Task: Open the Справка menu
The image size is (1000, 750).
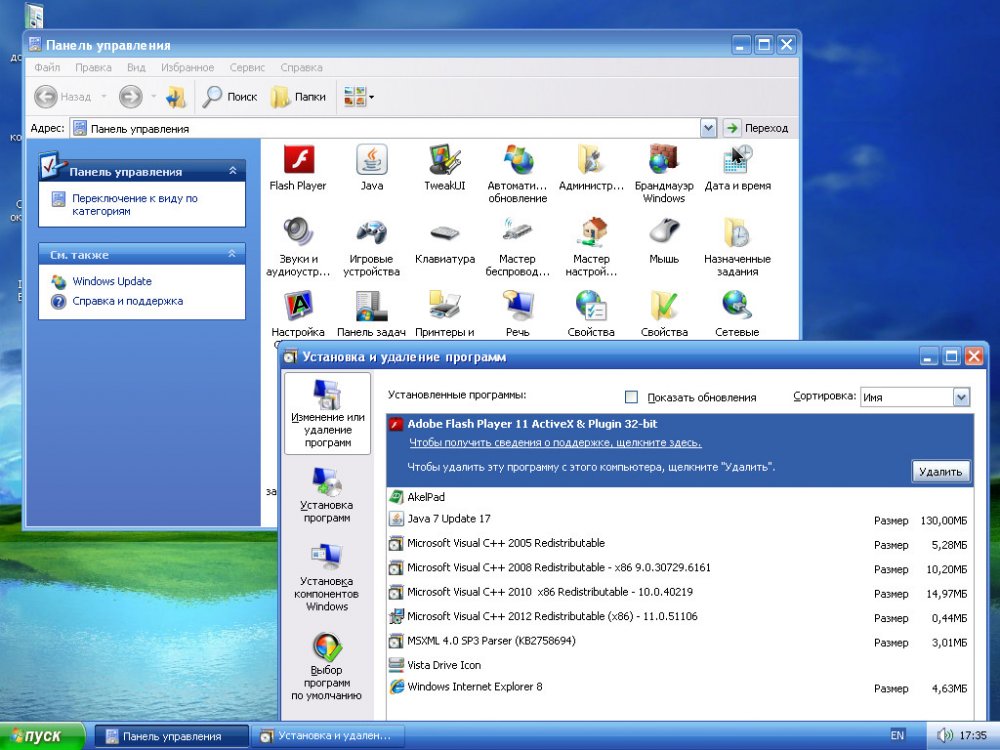Action: [x=301, y=68]
